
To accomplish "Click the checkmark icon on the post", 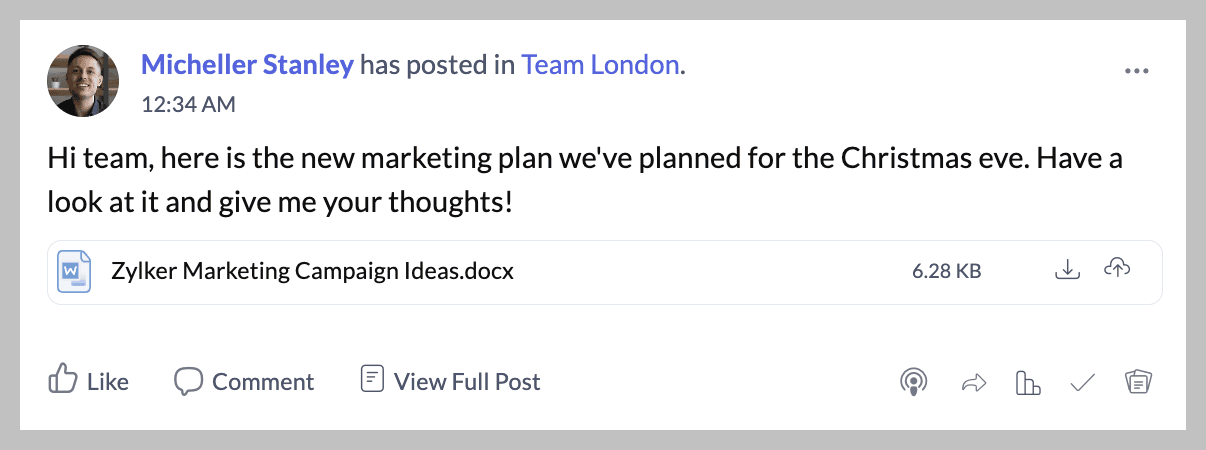I will 1082,382.
